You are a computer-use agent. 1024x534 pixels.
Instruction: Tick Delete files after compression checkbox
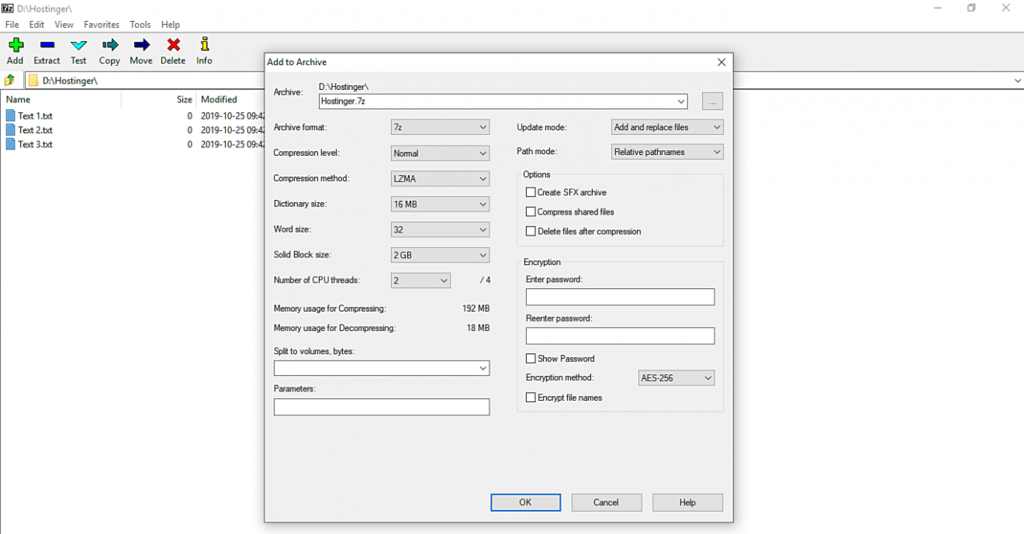pos(531,231)
